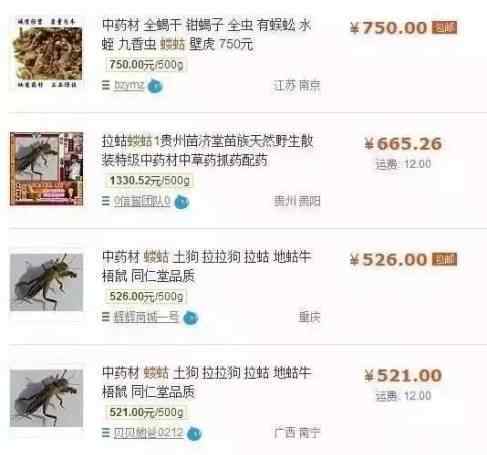Screen dimensions: 487x455
Task: Click the free-shipping badge next to ¥526.00
Action: tap(444, 259)
